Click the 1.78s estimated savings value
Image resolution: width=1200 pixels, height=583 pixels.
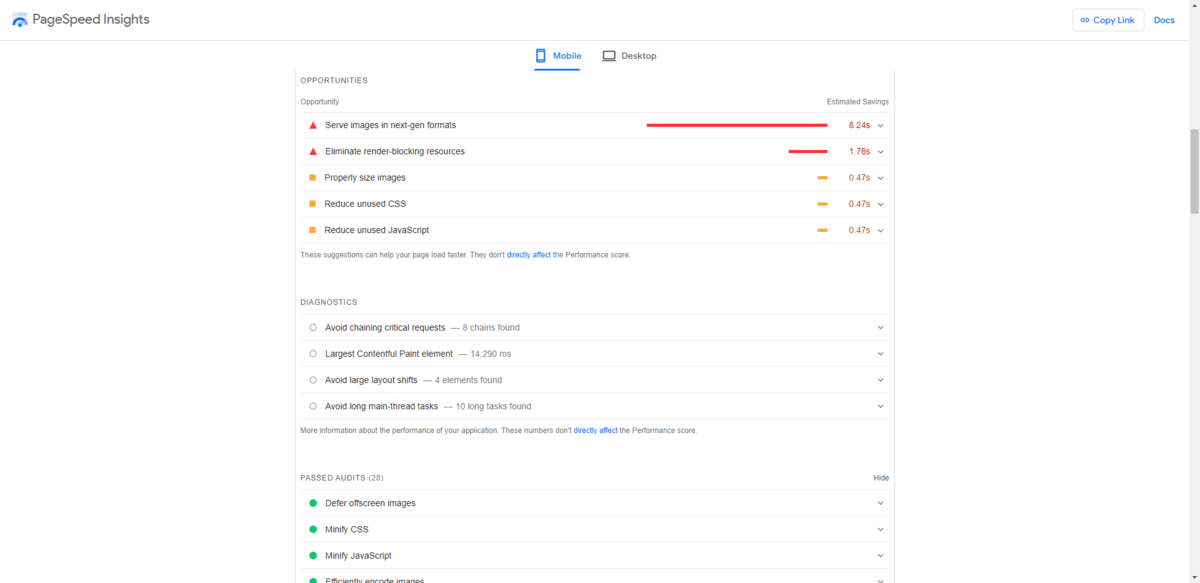(x=859, y=151)
